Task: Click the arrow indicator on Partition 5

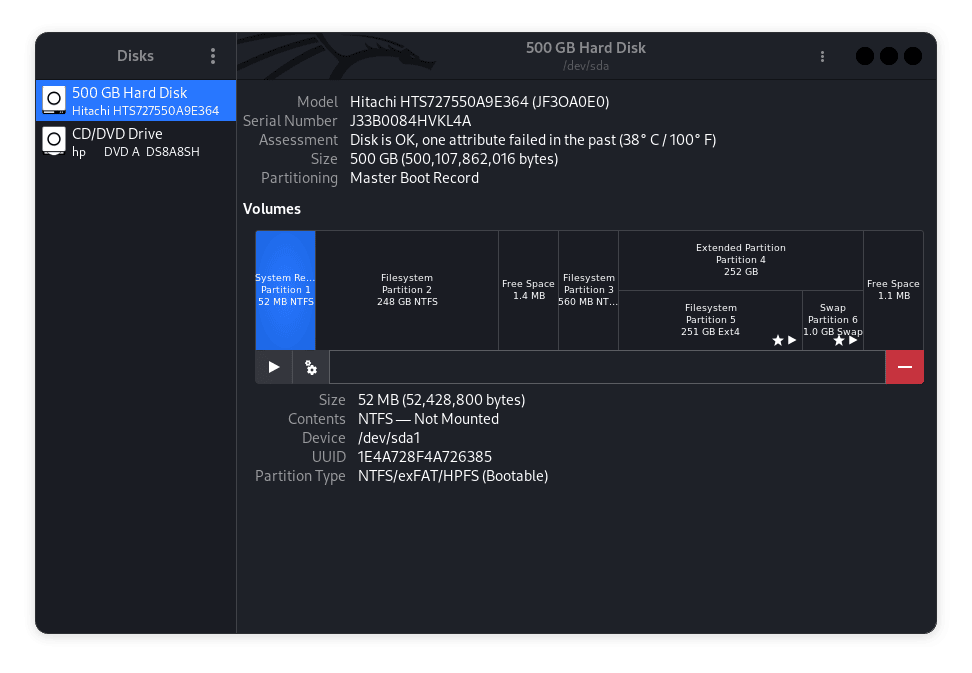Action: tap(791, 340)
